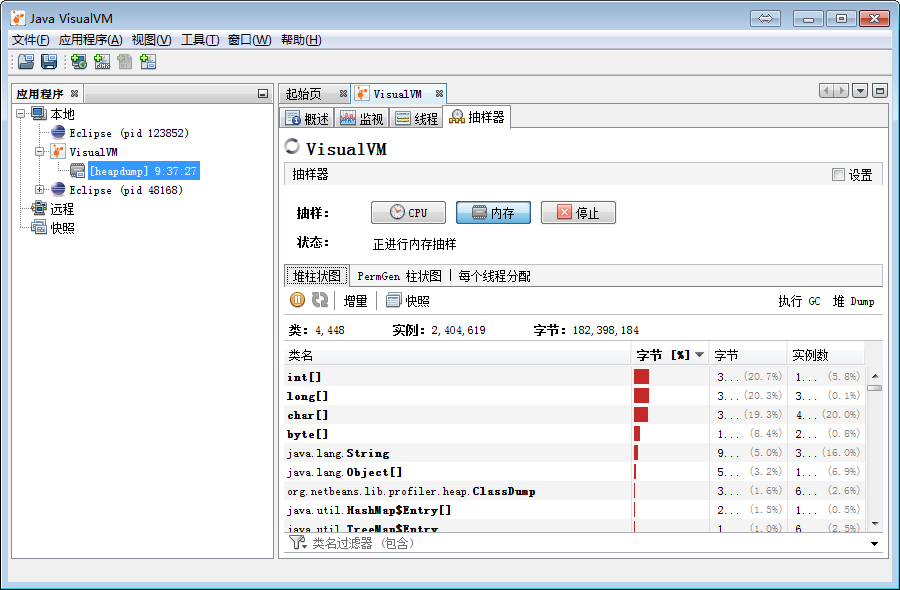Image resolution: width=900 pixels, height=590 pixels.
Task: Pause live results with the orange pause icon
Action: pyautogui.click(x=297, y=300)
